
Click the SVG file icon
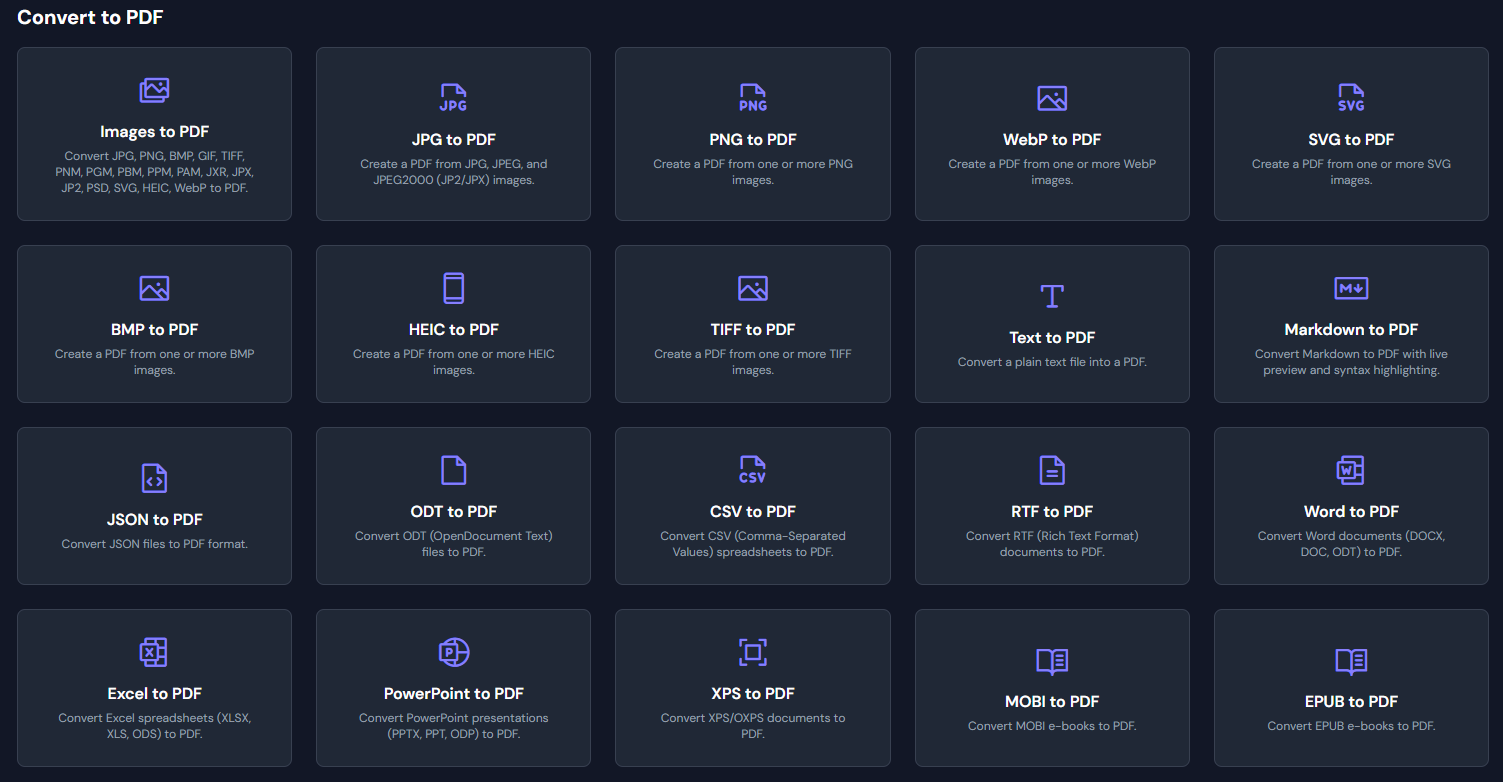click(x=1351, y=98)
